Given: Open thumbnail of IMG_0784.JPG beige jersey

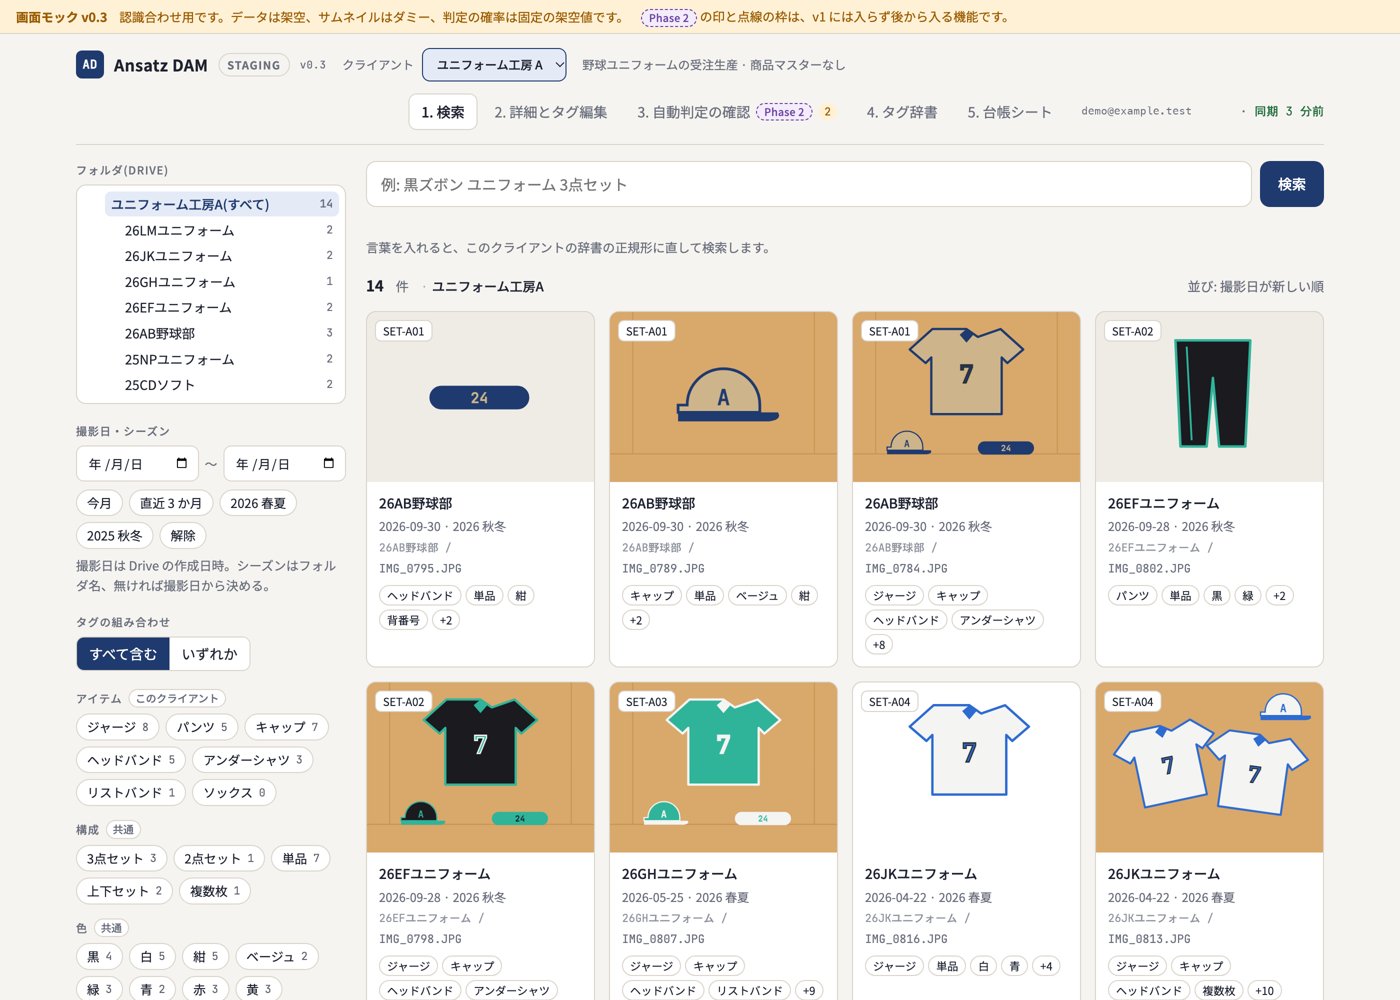Looking at the screenshot, I should (x=966, y=397).
